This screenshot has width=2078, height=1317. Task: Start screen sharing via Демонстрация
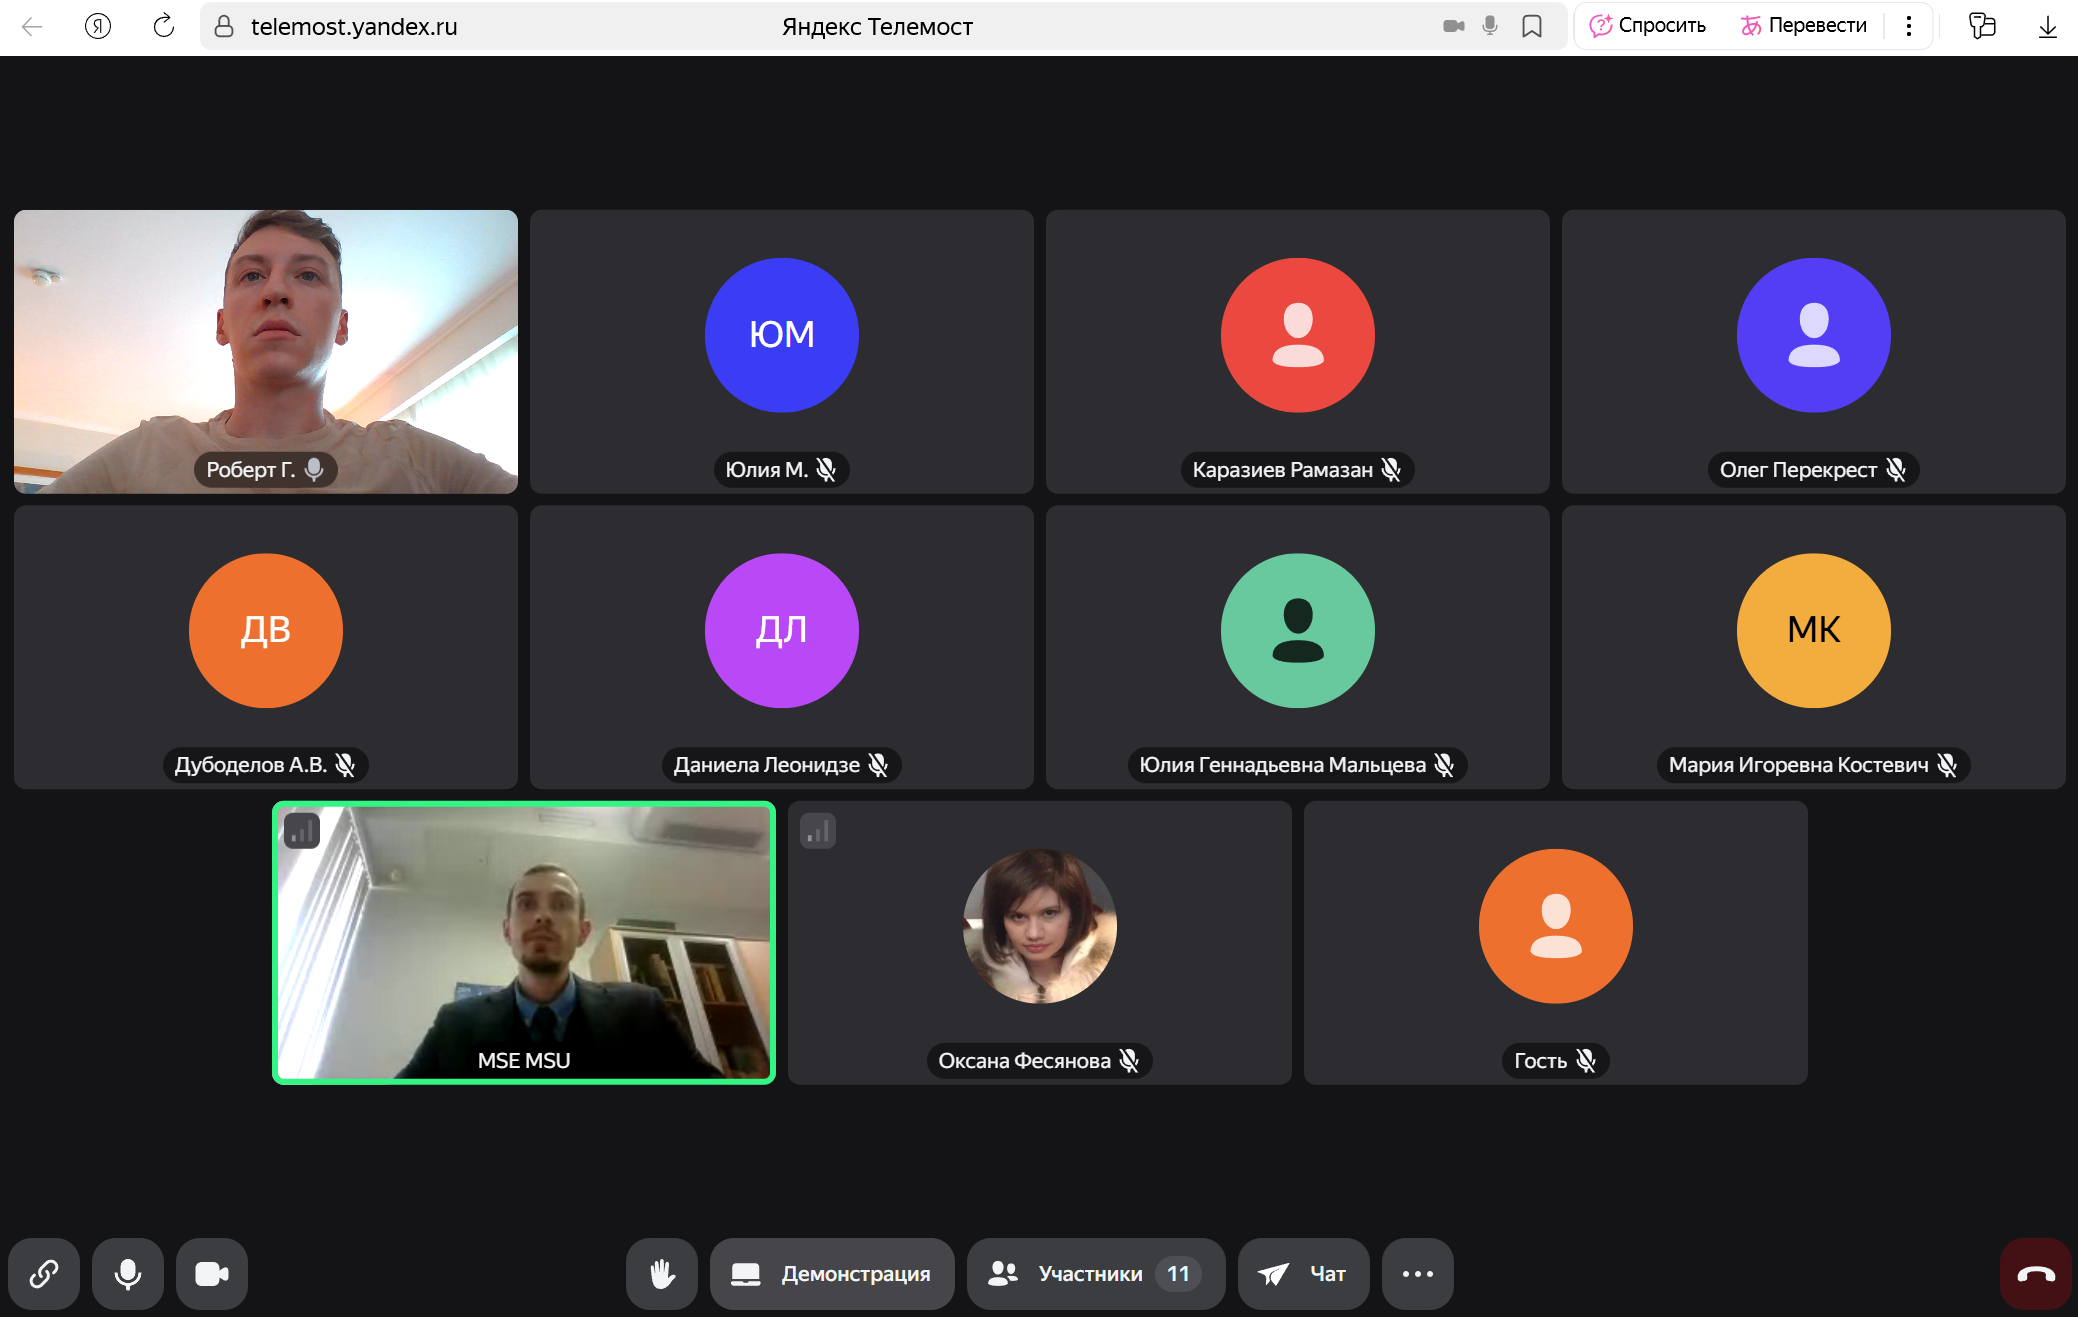tap(831, 1273)
